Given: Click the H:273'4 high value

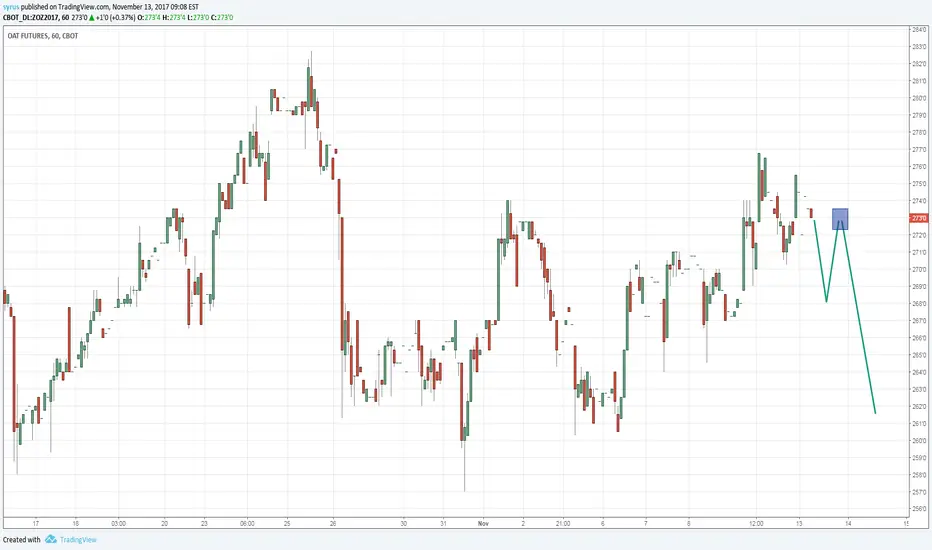Looking at the screenshot, I should pos(174,18).
